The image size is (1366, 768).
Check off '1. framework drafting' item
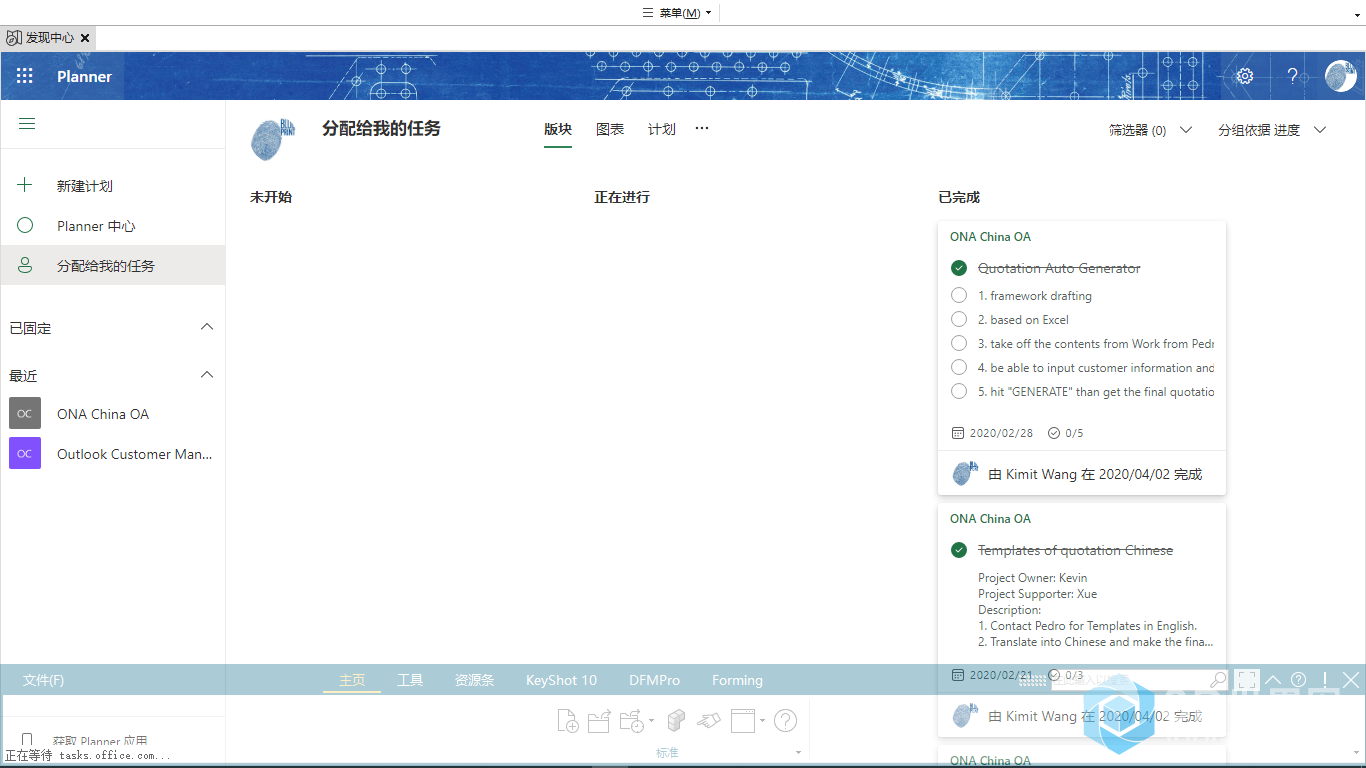click(x=959, y=295)
